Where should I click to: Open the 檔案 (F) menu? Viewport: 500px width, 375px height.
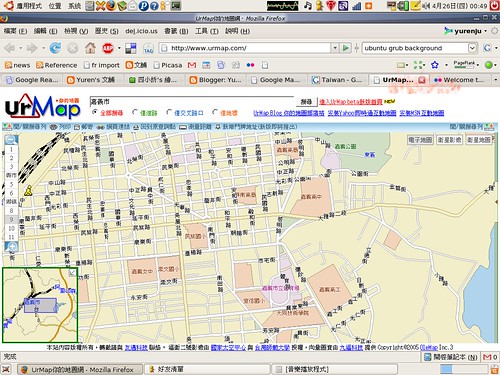coord(15,31)
